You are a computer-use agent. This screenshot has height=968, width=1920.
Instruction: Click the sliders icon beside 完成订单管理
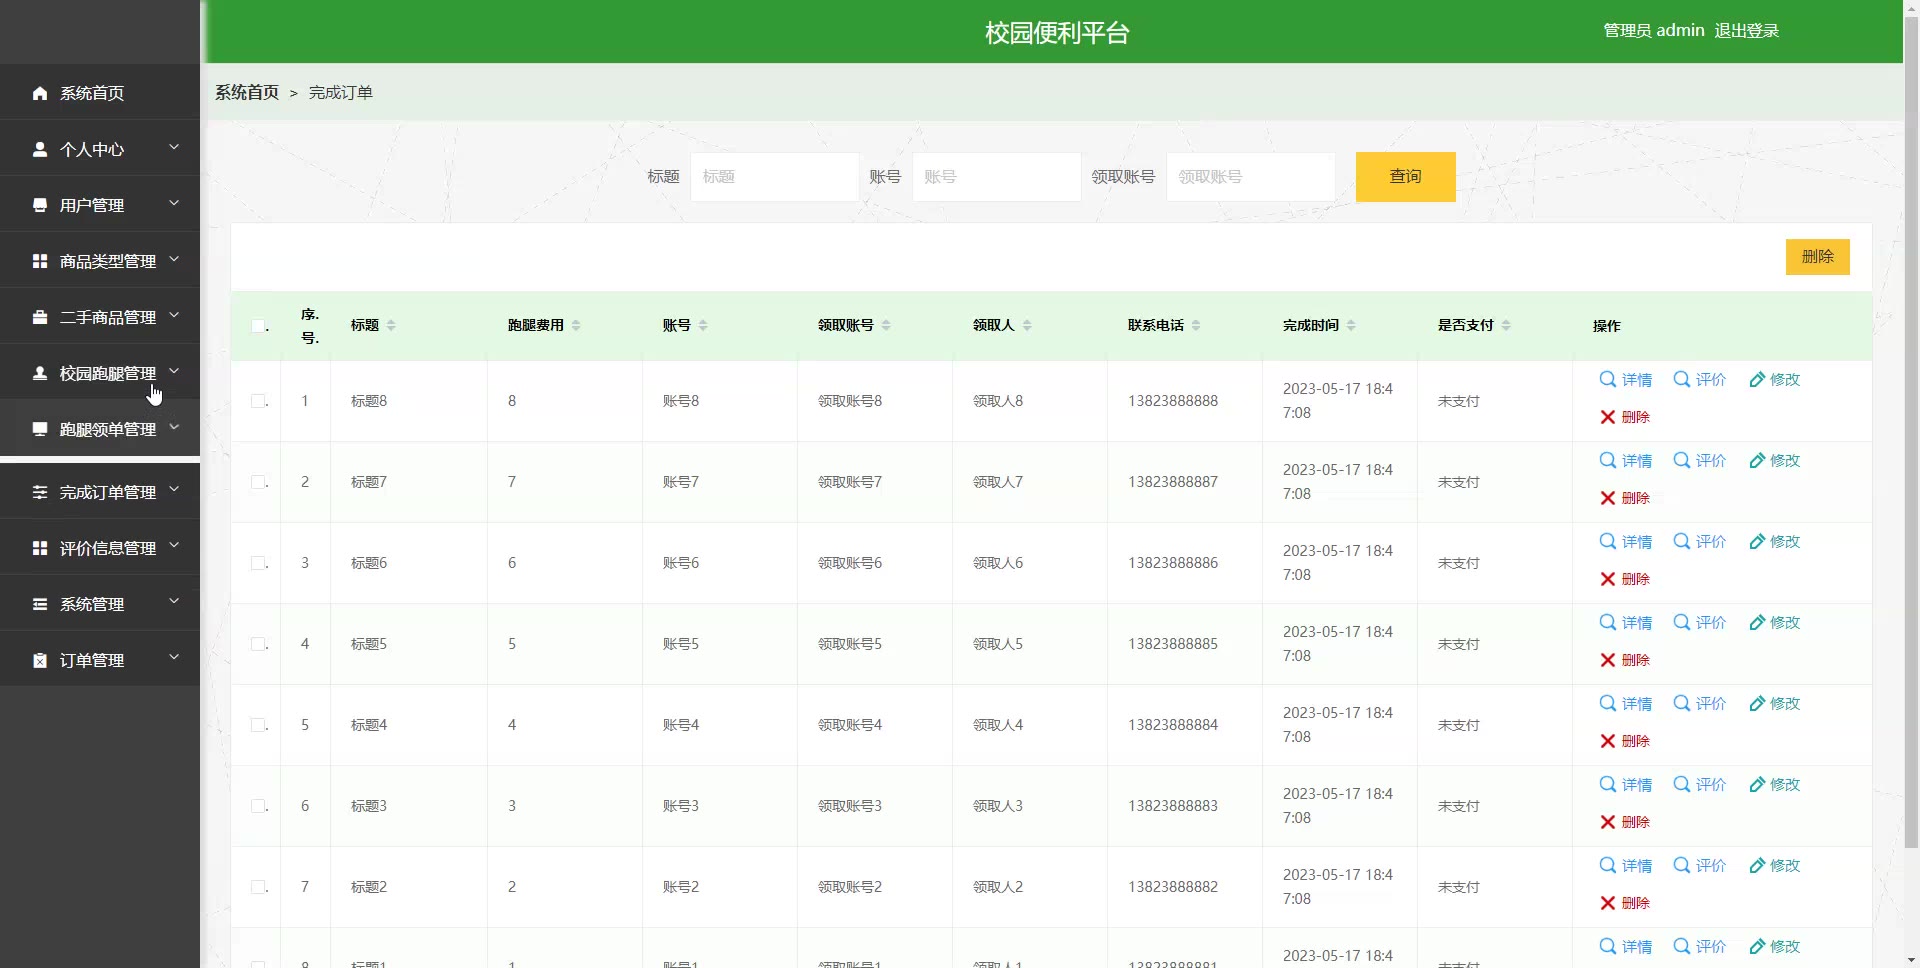tap(40, 492)
